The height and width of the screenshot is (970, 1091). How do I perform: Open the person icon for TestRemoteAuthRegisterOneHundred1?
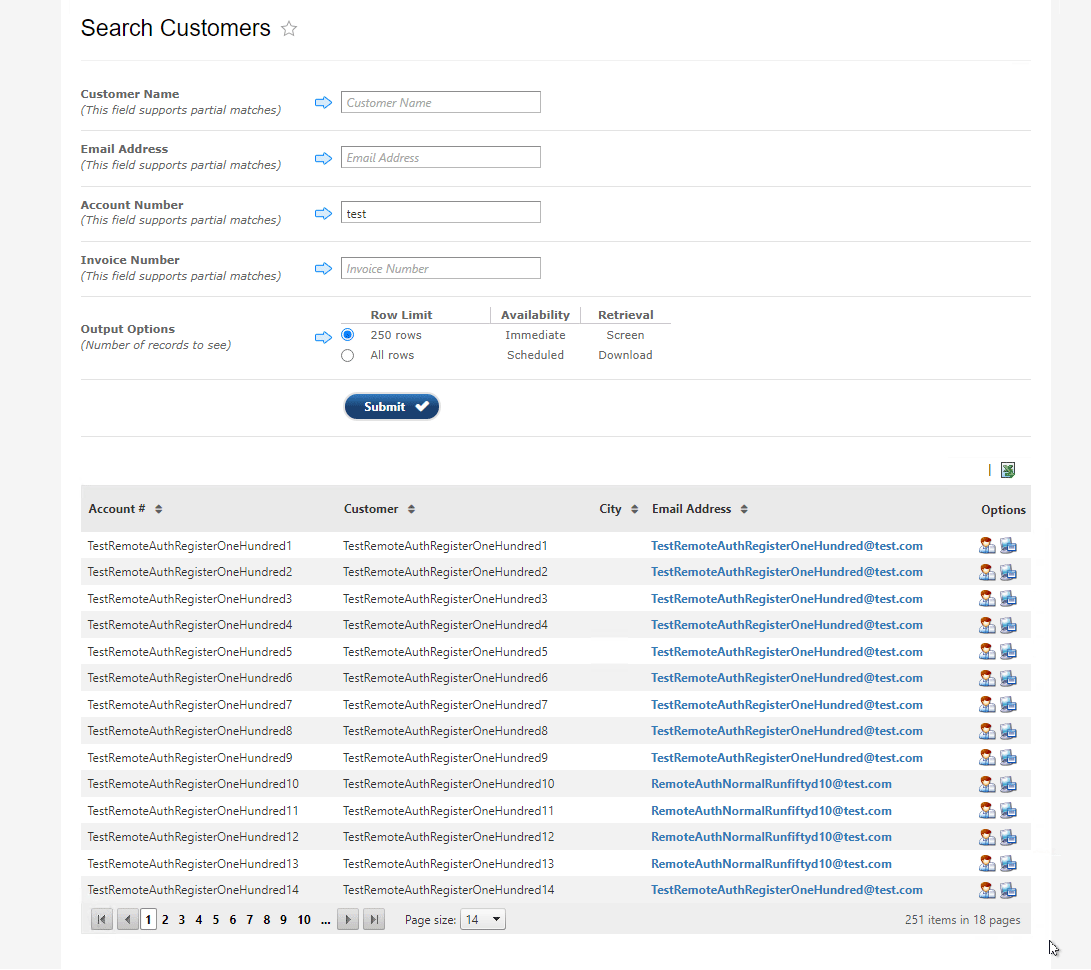987,546
